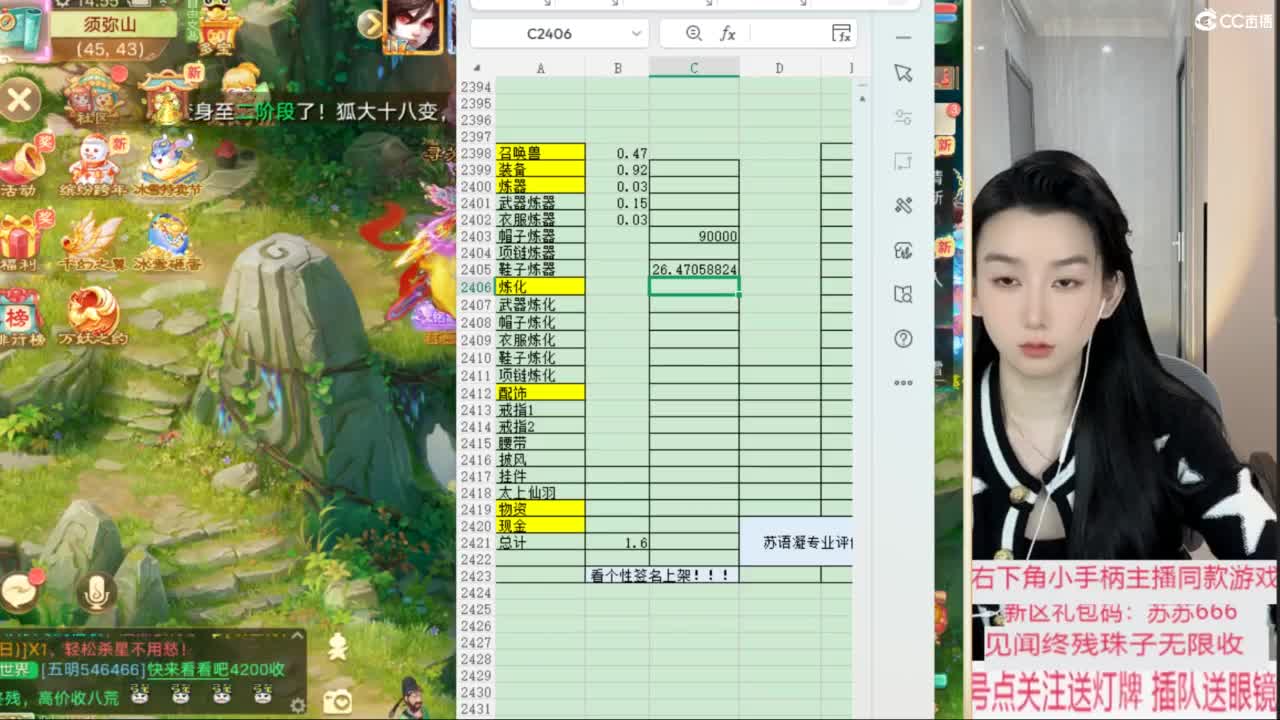Open the settings sliders icon in side panel

tap(903, 117)
